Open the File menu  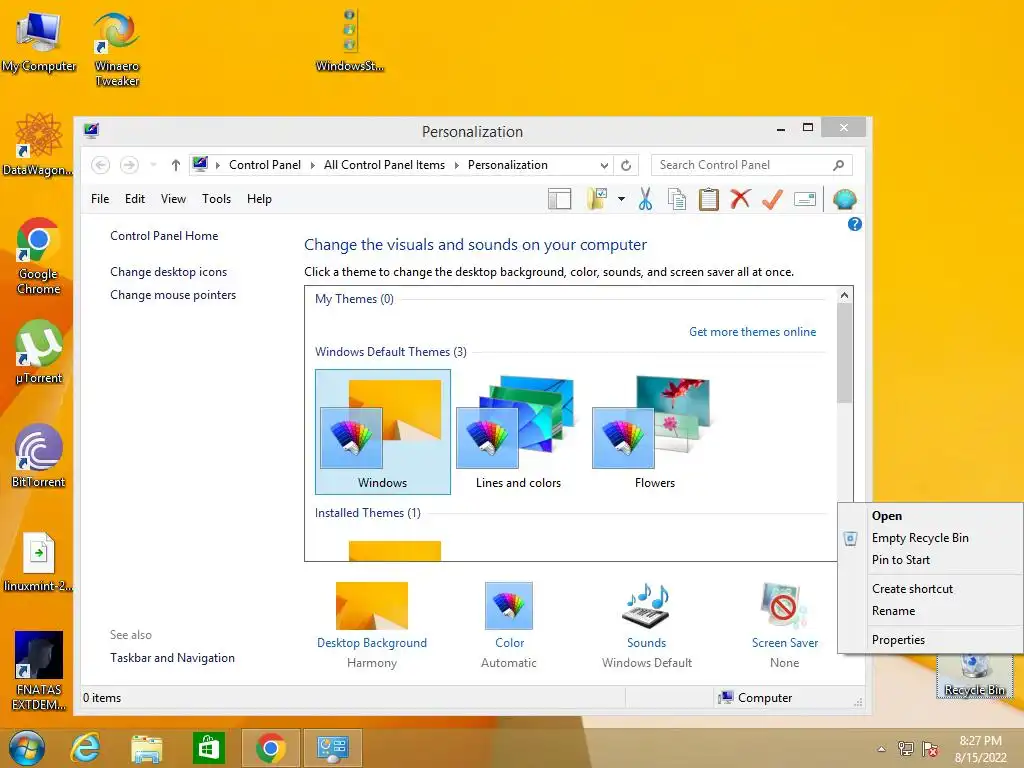(100, 199)
